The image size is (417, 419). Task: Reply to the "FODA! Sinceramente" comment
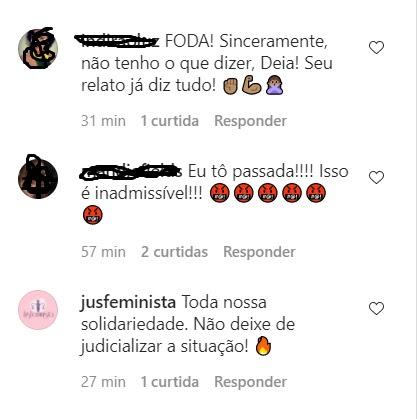click(x=250, y=121)
